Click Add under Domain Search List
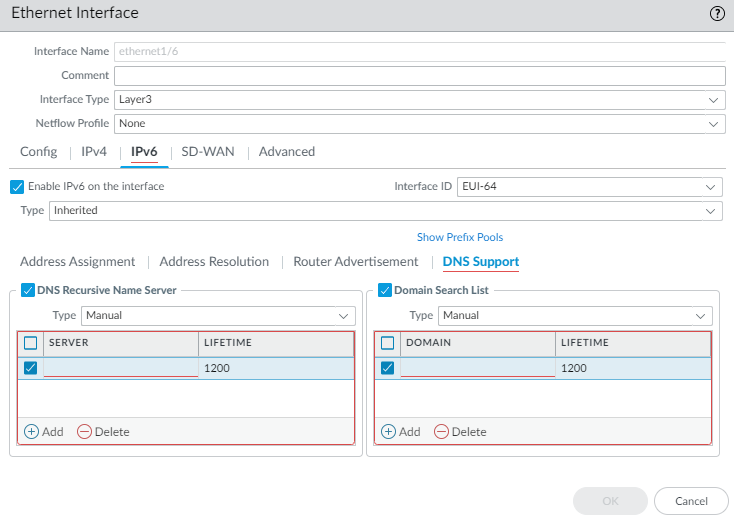734x526 pixels. [400, 431]
